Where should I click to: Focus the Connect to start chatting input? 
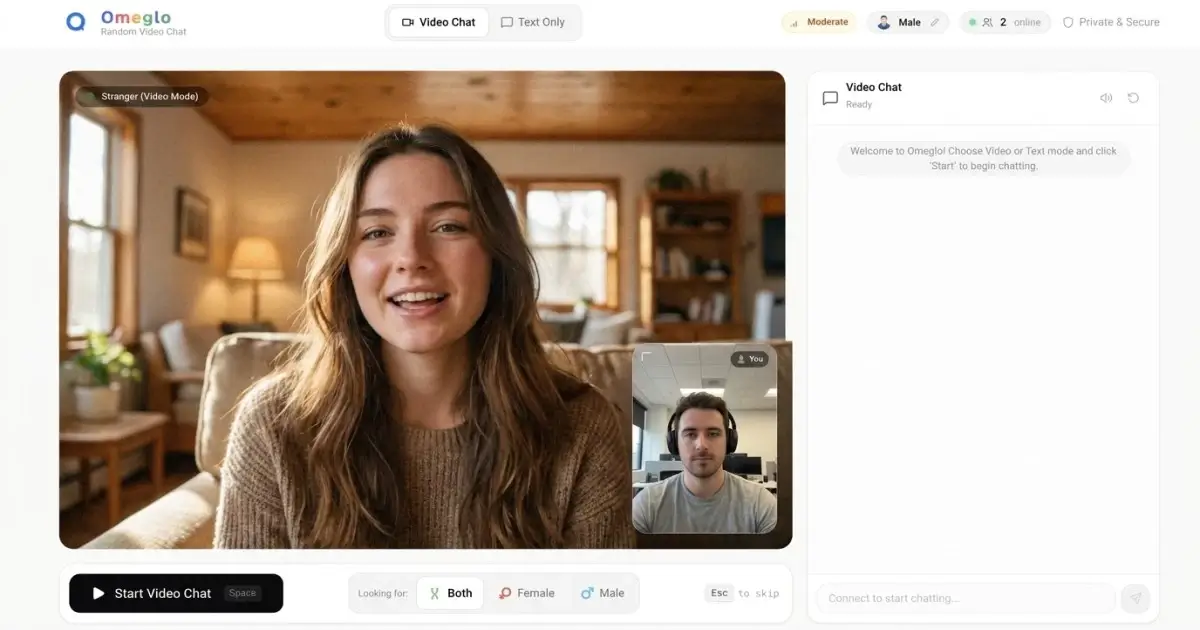tap(966, 598)
